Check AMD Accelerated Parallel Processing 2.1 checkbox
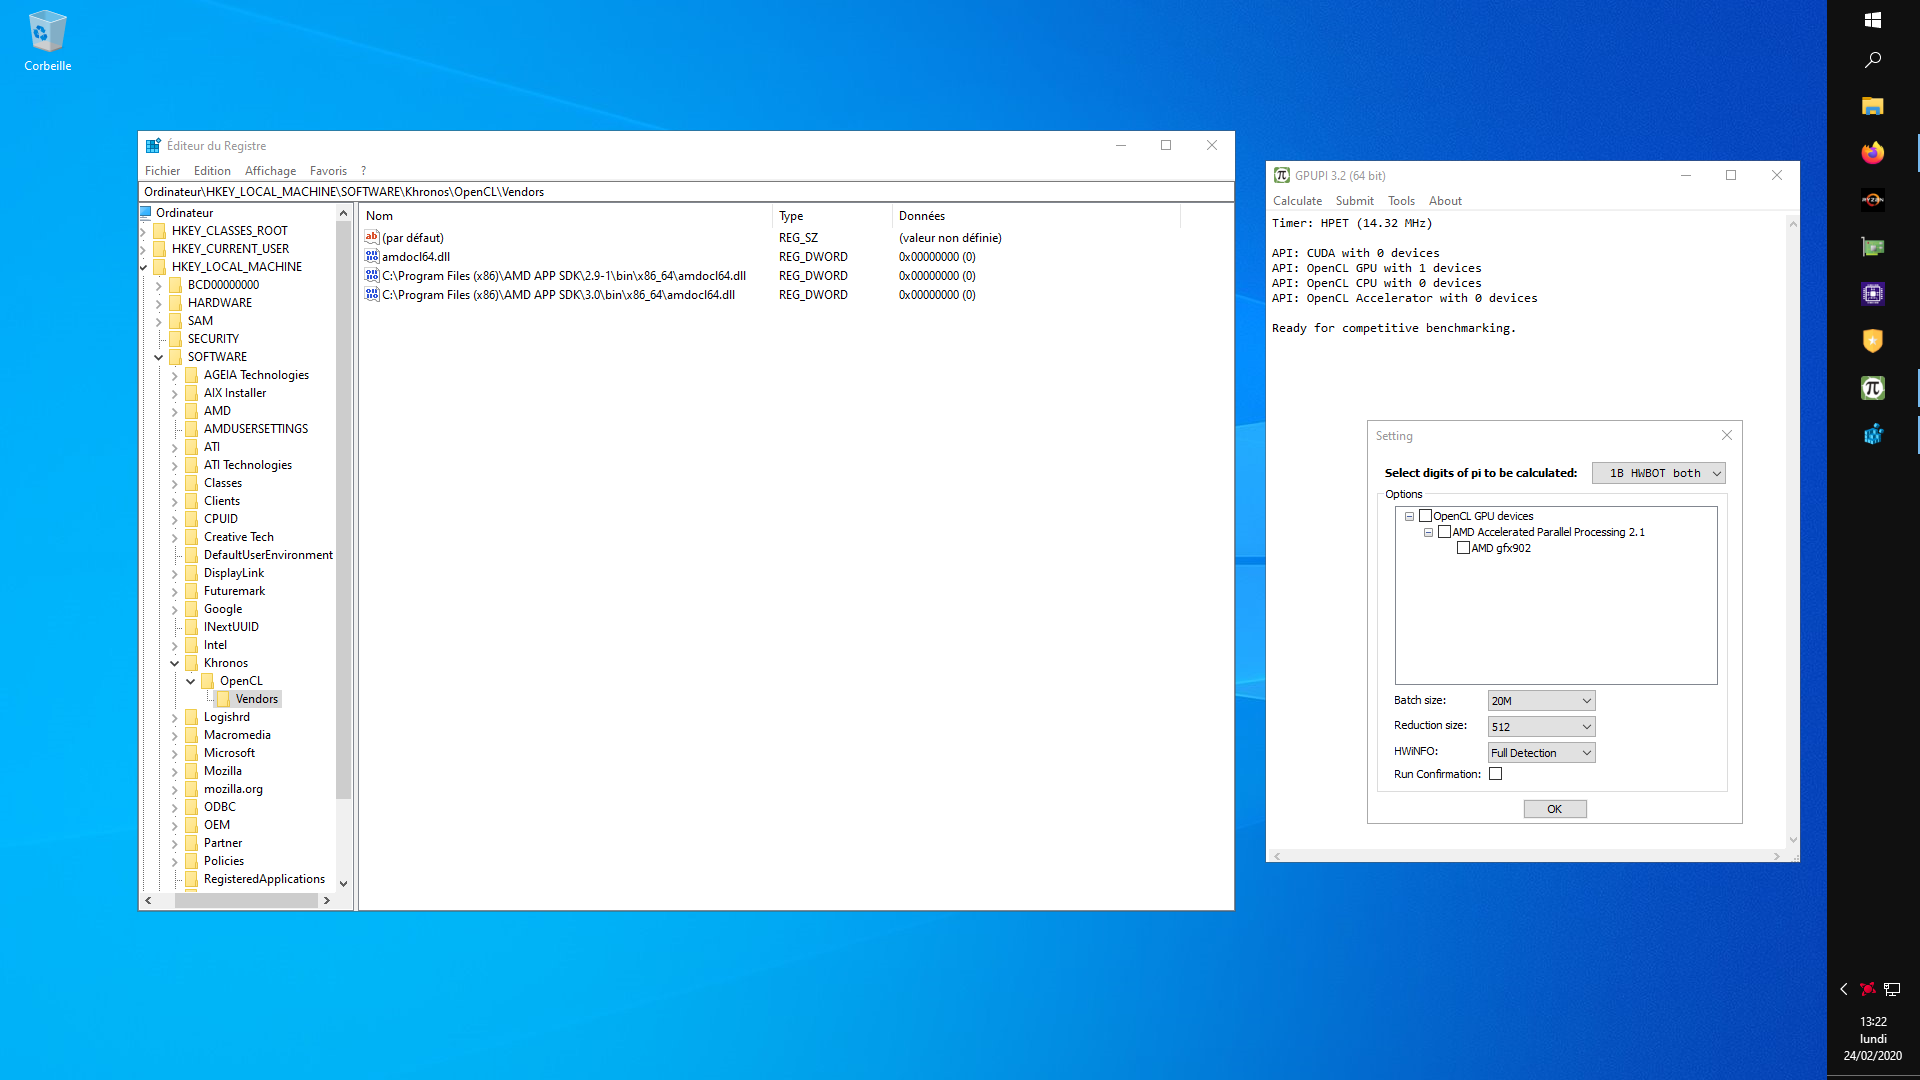 coord(1445,533)
